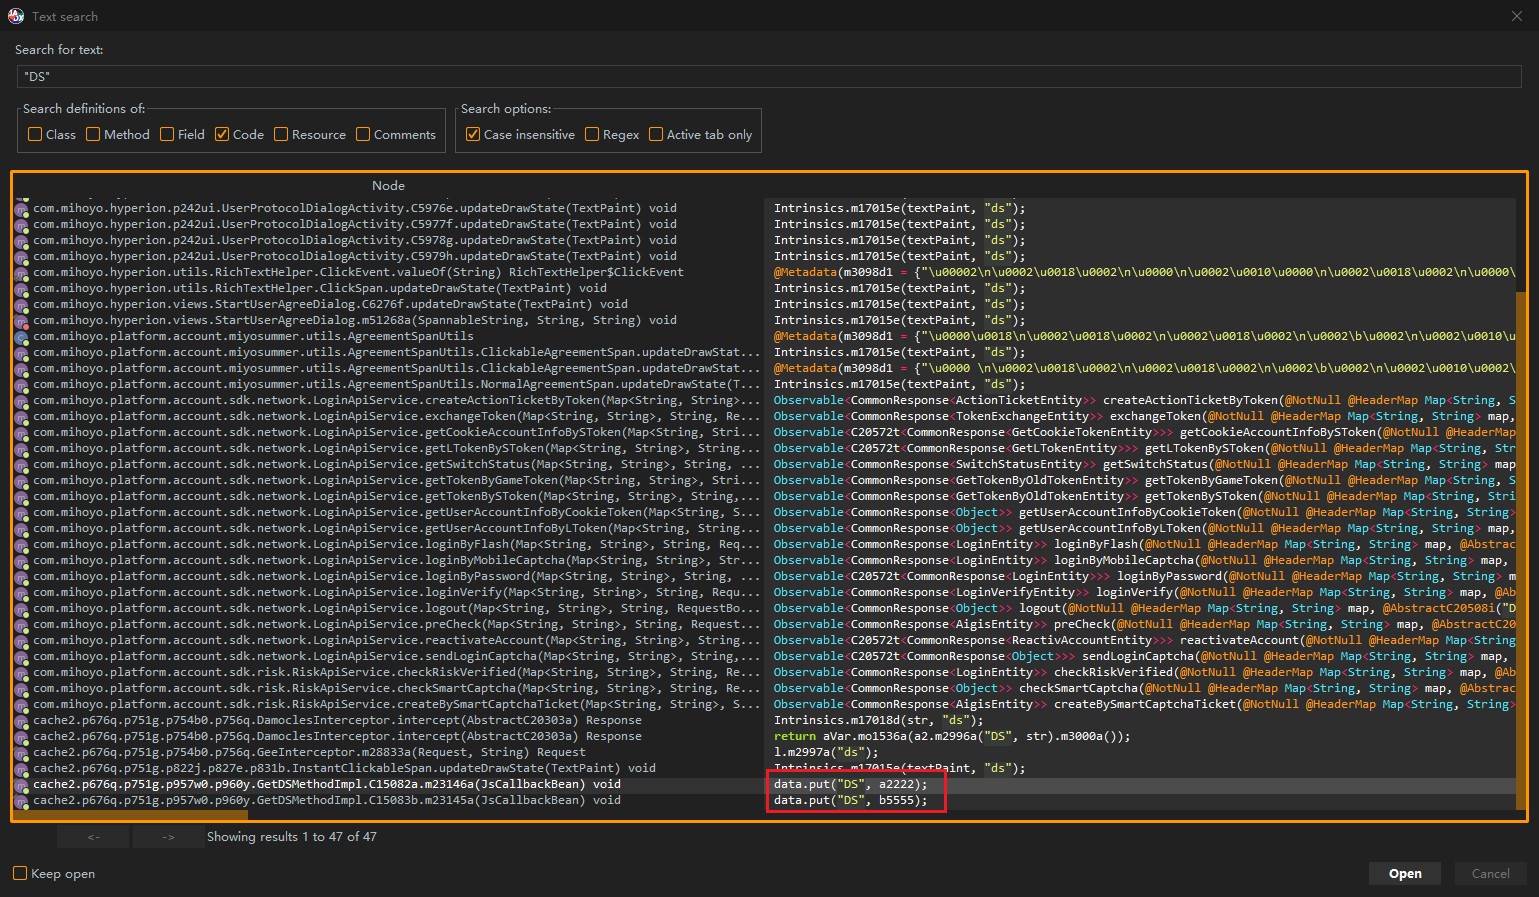The image size is (1539, 897).
Task: Click blue class icon of AgreementSpanUtils row
Action: [x=22, y=337]
